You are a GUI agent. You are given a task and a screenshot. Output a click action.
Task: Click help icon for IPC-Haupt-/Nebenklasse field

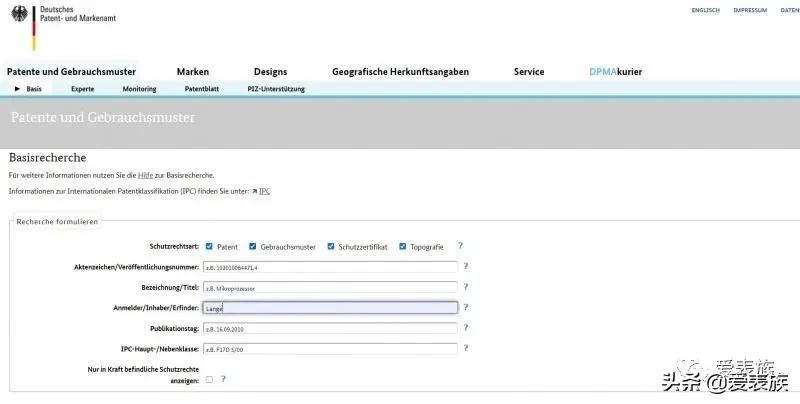(466, 348)
